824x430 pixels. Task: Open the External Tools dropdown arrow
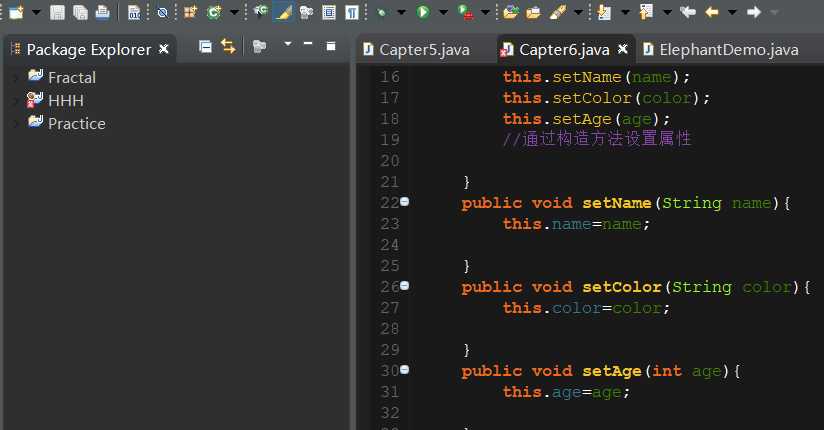[485, 12]
